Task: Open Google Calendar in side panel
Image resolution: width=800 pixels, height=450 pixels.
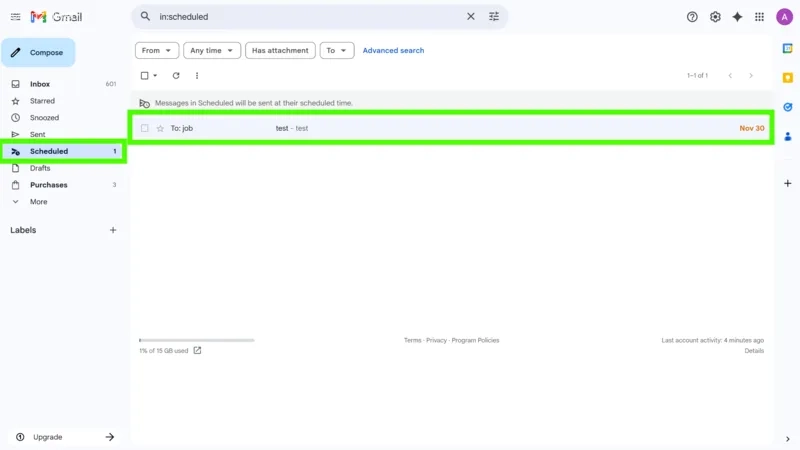Action: tap(787, 48)
